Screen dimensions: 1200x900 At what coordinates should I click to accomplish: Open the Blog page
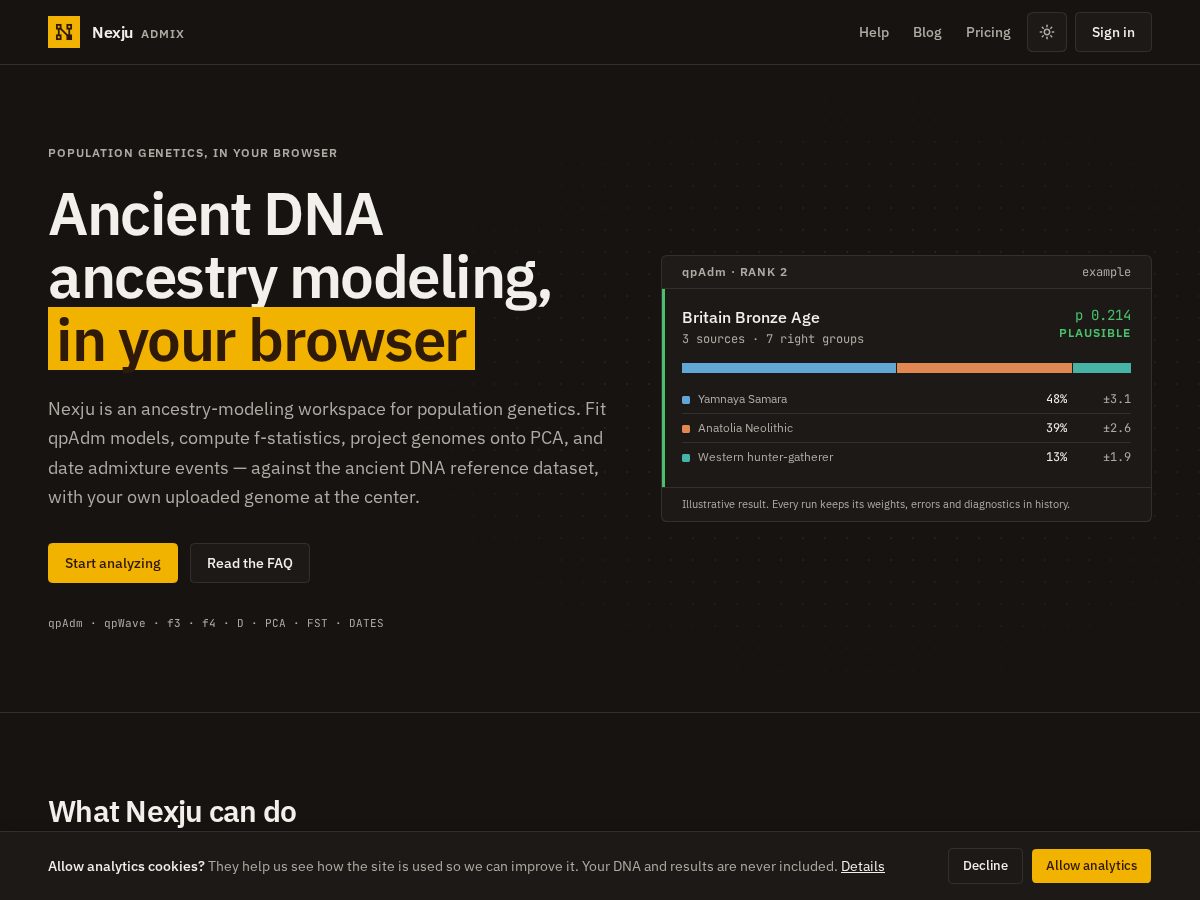(927, 32)
